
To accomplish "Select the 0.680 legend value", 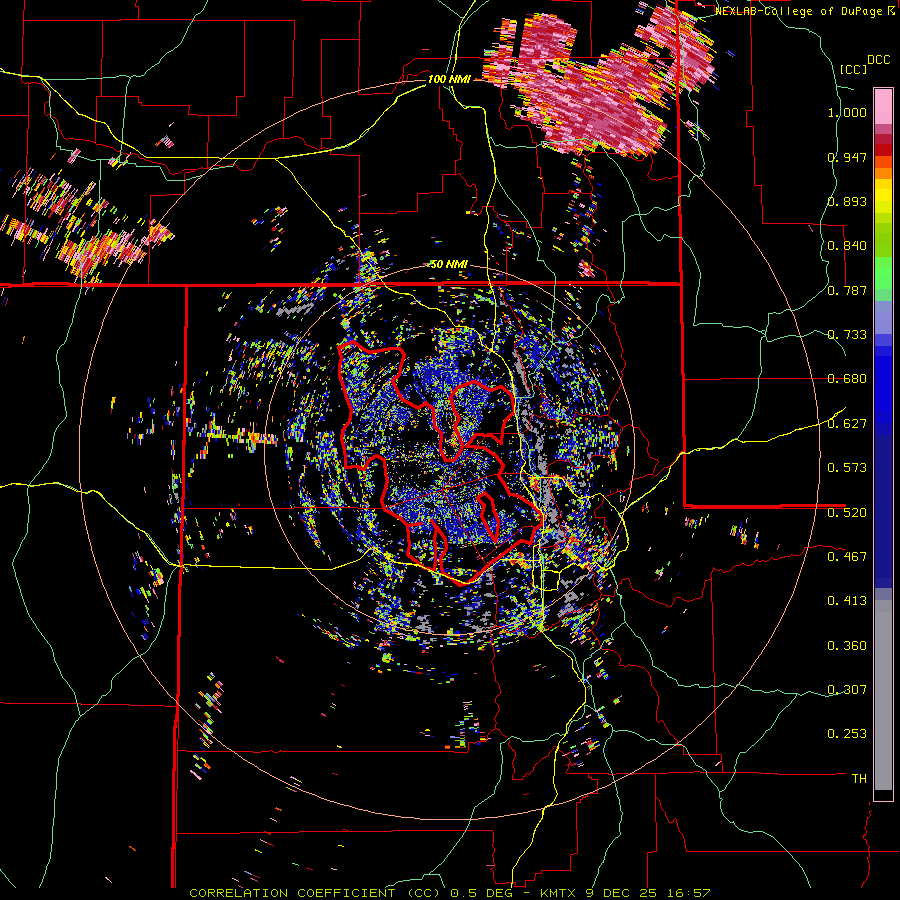I will click(x=847, y=379).
